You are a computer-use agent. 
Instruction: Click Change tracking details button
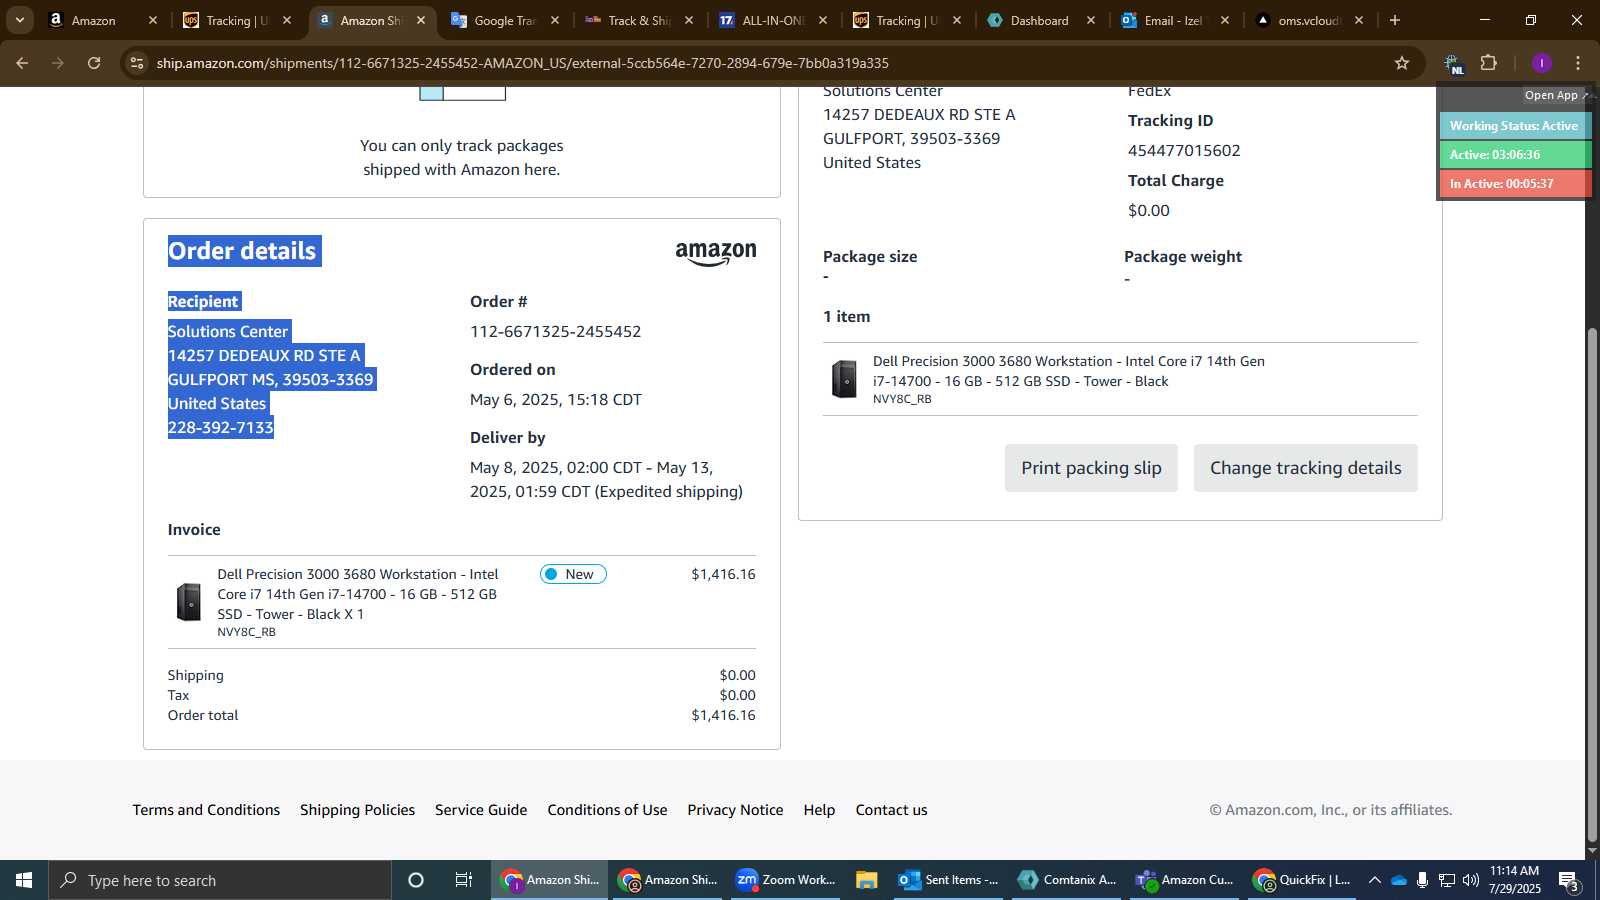[1305, 468]
